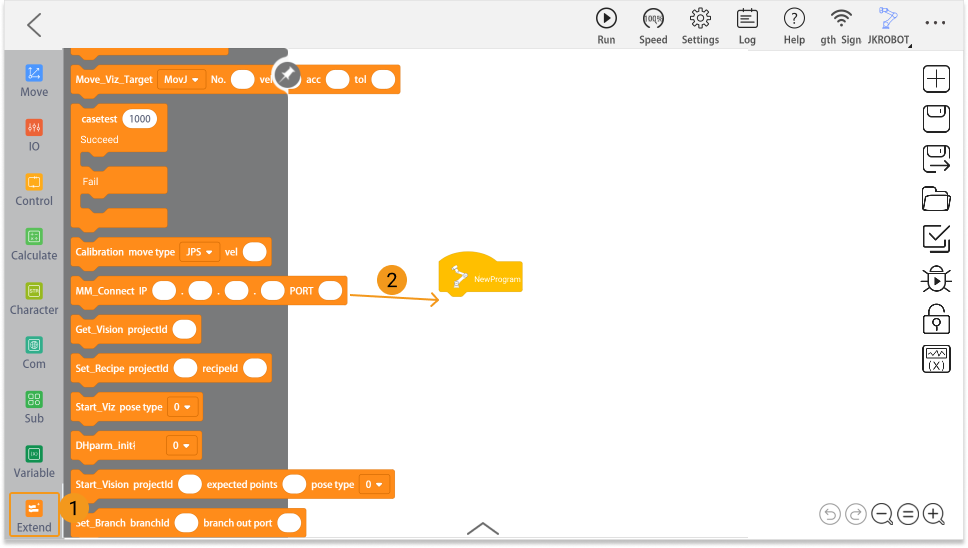The image size is (968, 548).
Task: Save the program with disk icon
Action: [x=936, y=118]
